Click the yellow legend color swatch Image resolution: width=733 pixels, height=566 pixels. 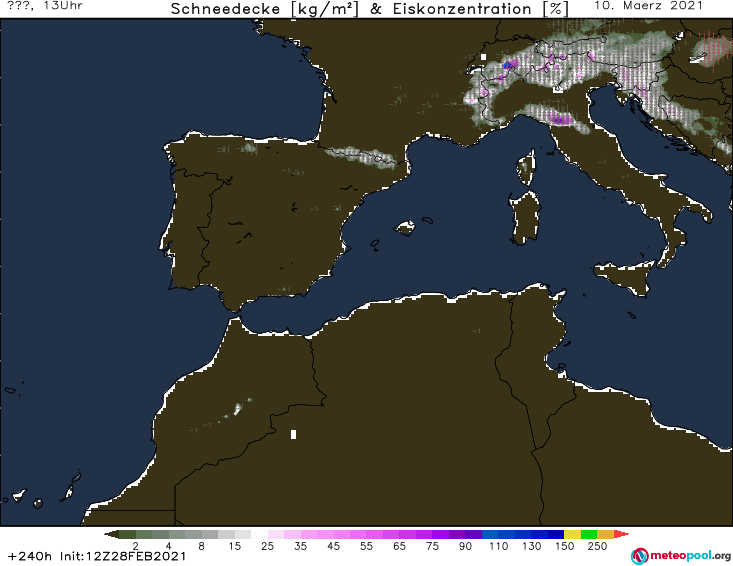572,534
